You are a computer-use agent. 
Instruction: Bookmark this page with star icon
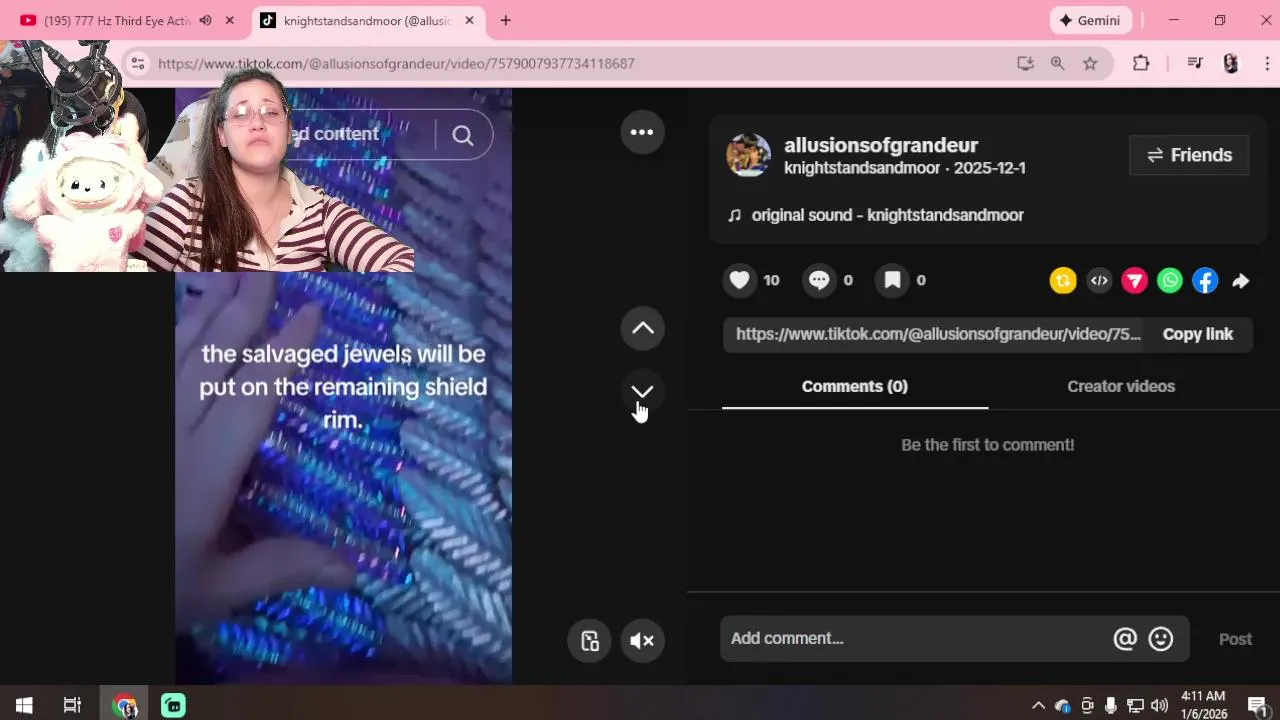(1090, 63)
